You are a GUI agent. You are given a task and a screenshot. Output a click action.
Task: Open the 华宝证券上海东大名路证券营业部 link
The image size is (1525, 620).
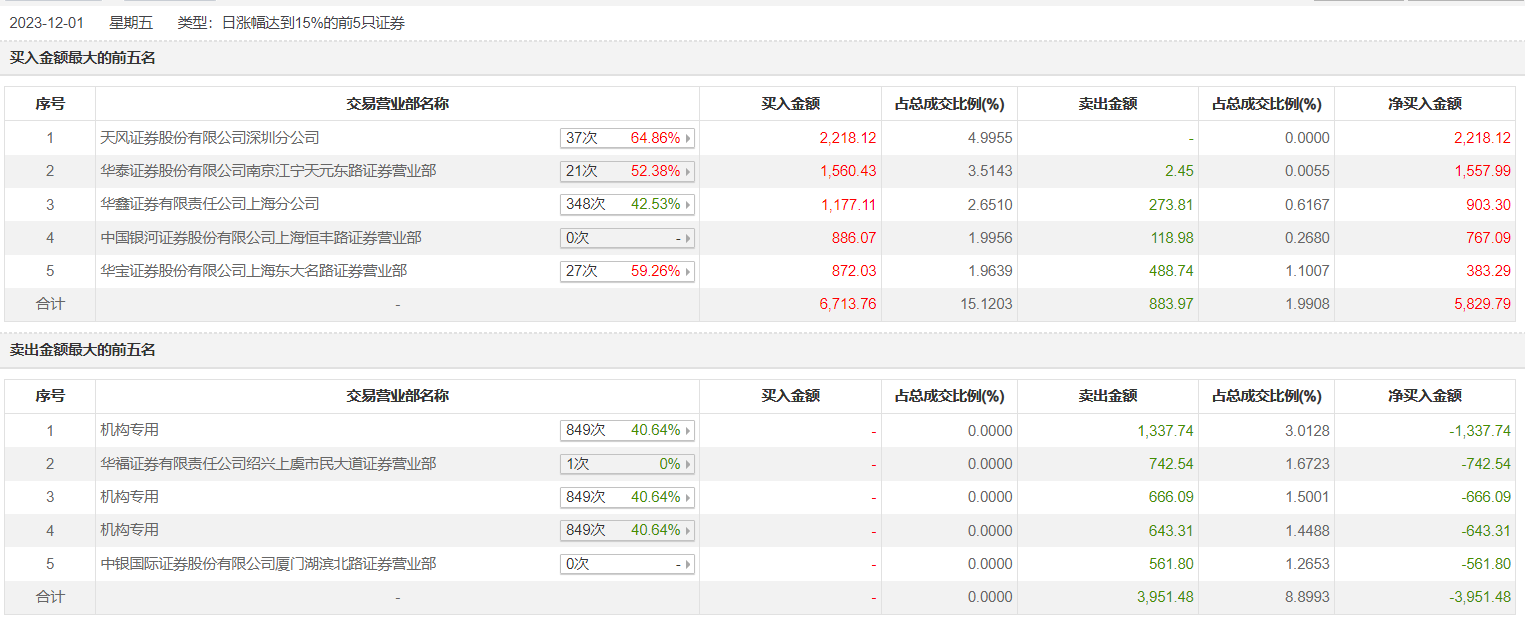254,271
